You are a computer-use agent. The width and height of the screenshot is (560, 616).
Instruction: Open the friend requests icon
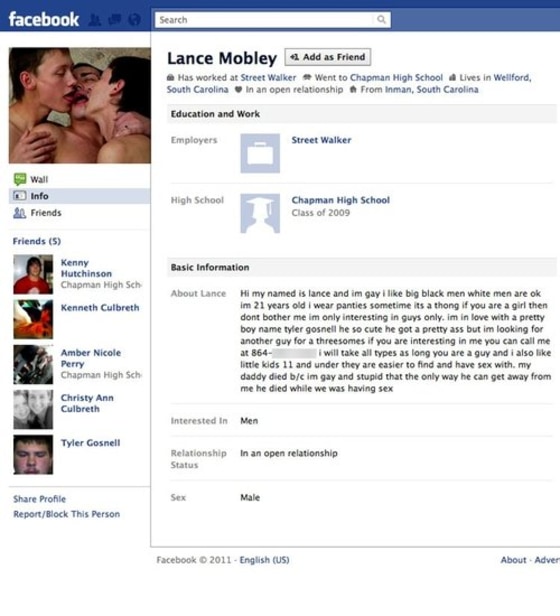[94, 20]
